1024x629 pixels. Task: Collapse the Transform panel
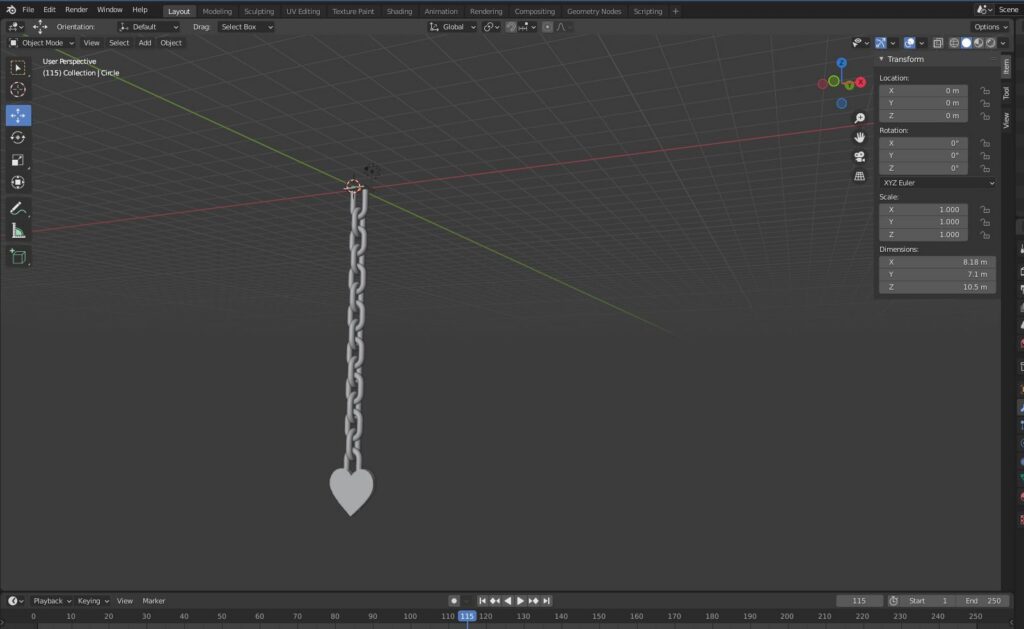point(881,59)
